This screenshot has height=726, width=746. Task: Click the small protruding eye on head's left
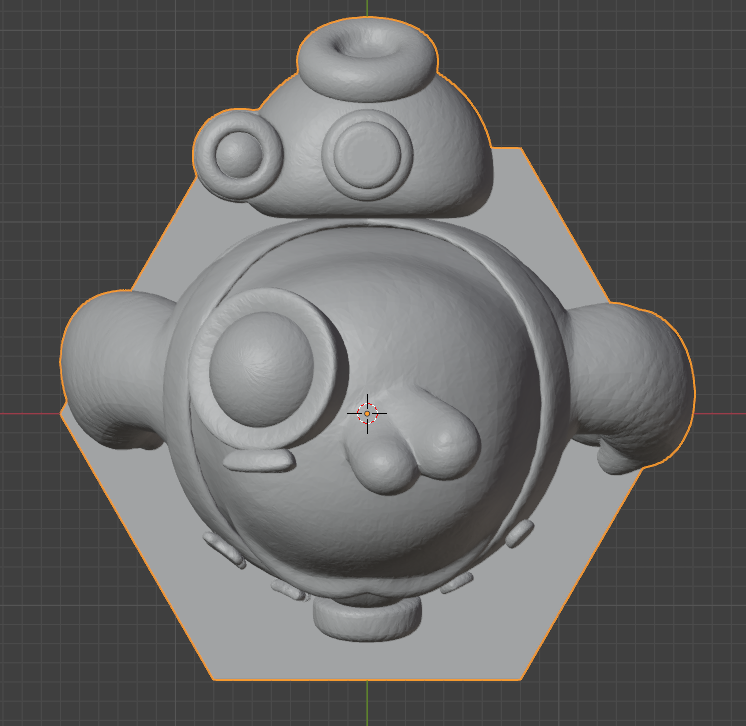(x=238, y=155)
